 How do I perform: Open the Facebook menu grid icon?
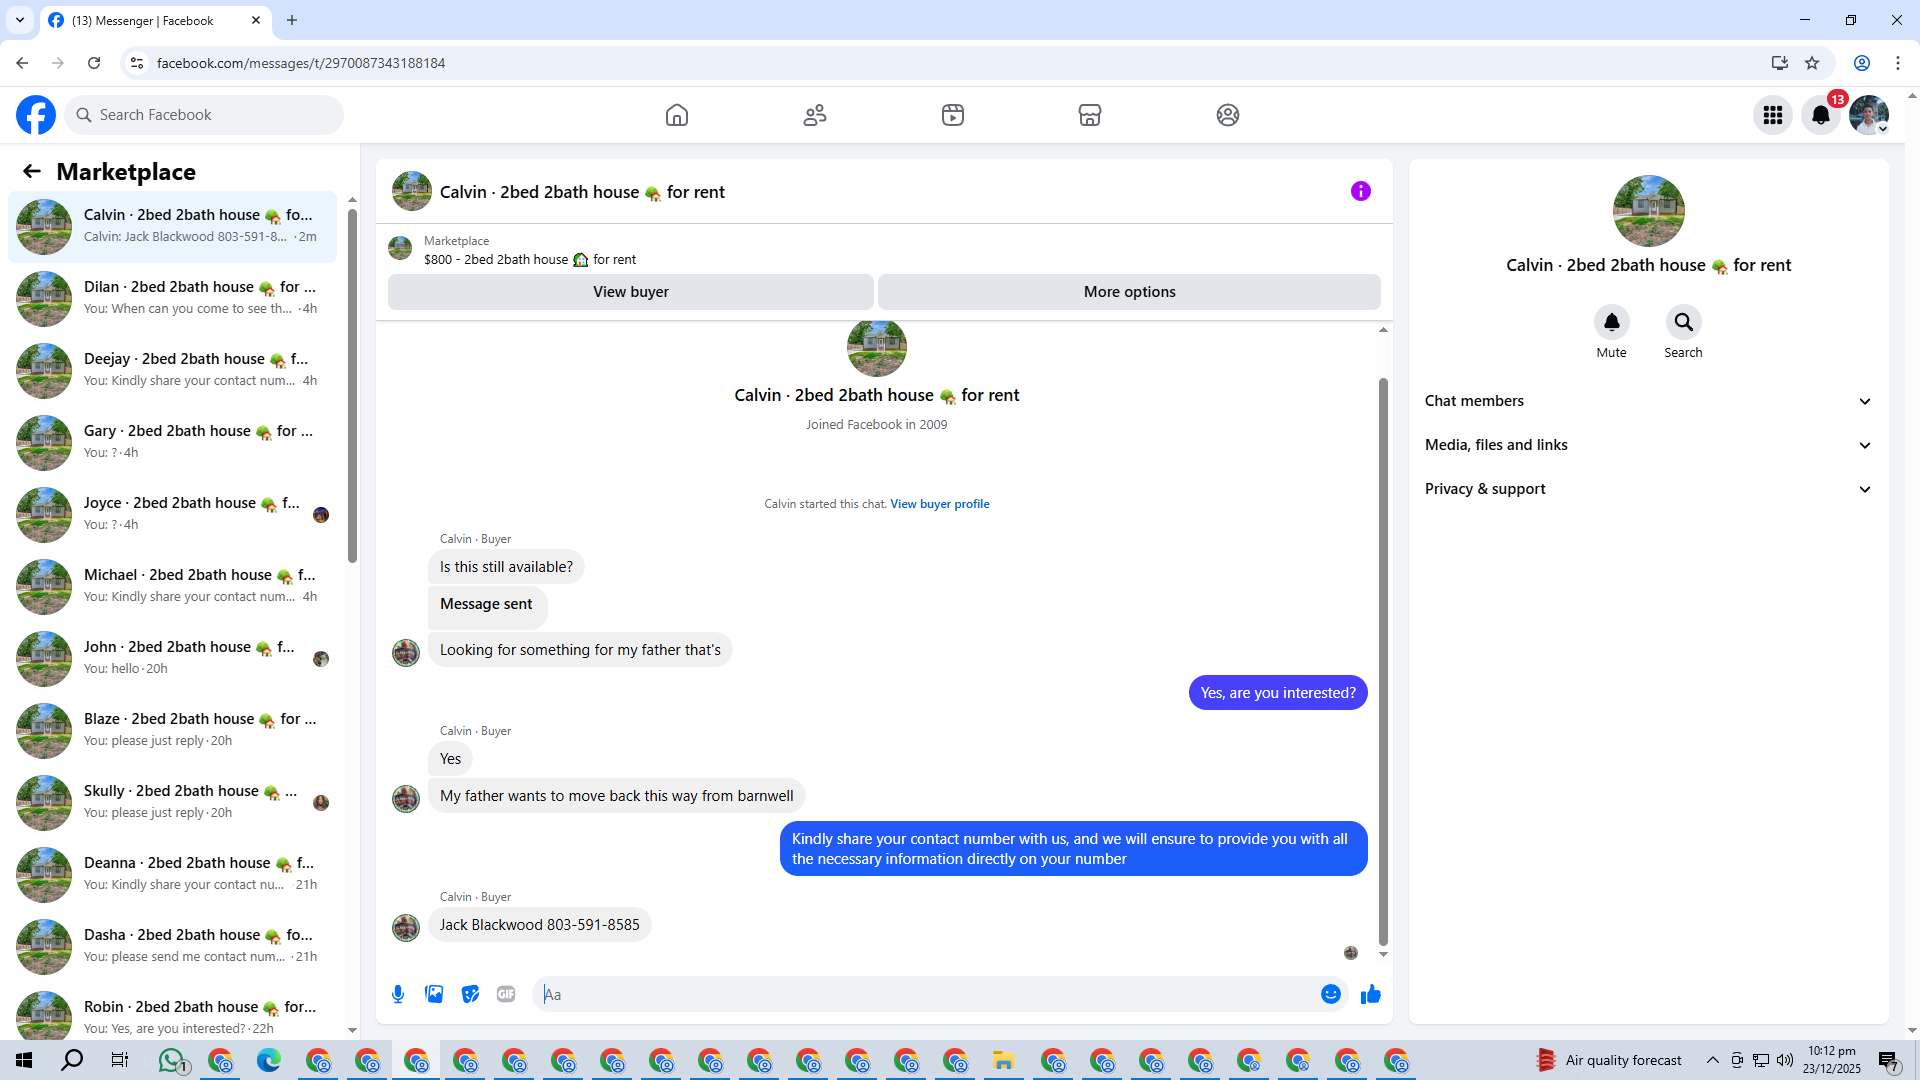[x=1773, y=115]
